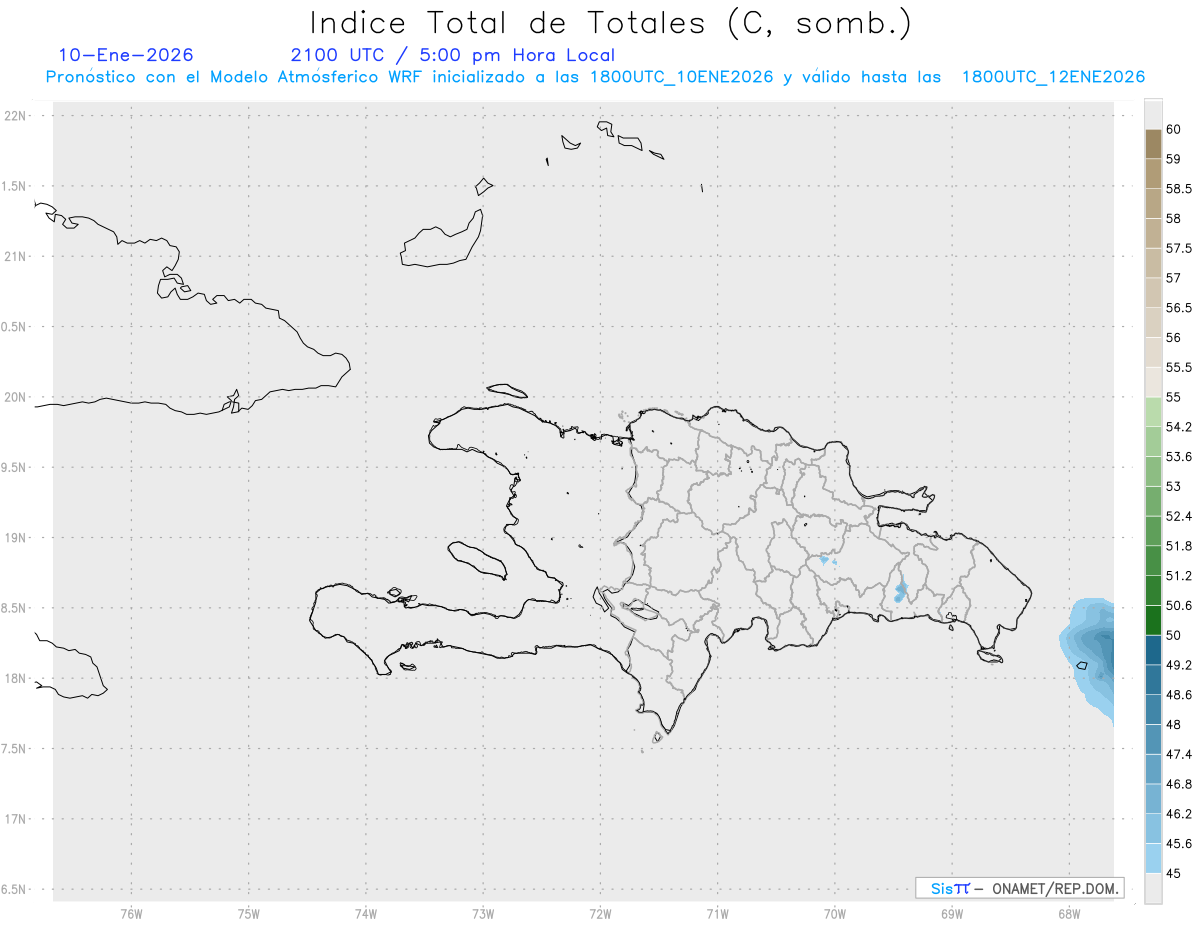
Task: Click the legend value "56.5"
Action: click(x=1179, y=307)
